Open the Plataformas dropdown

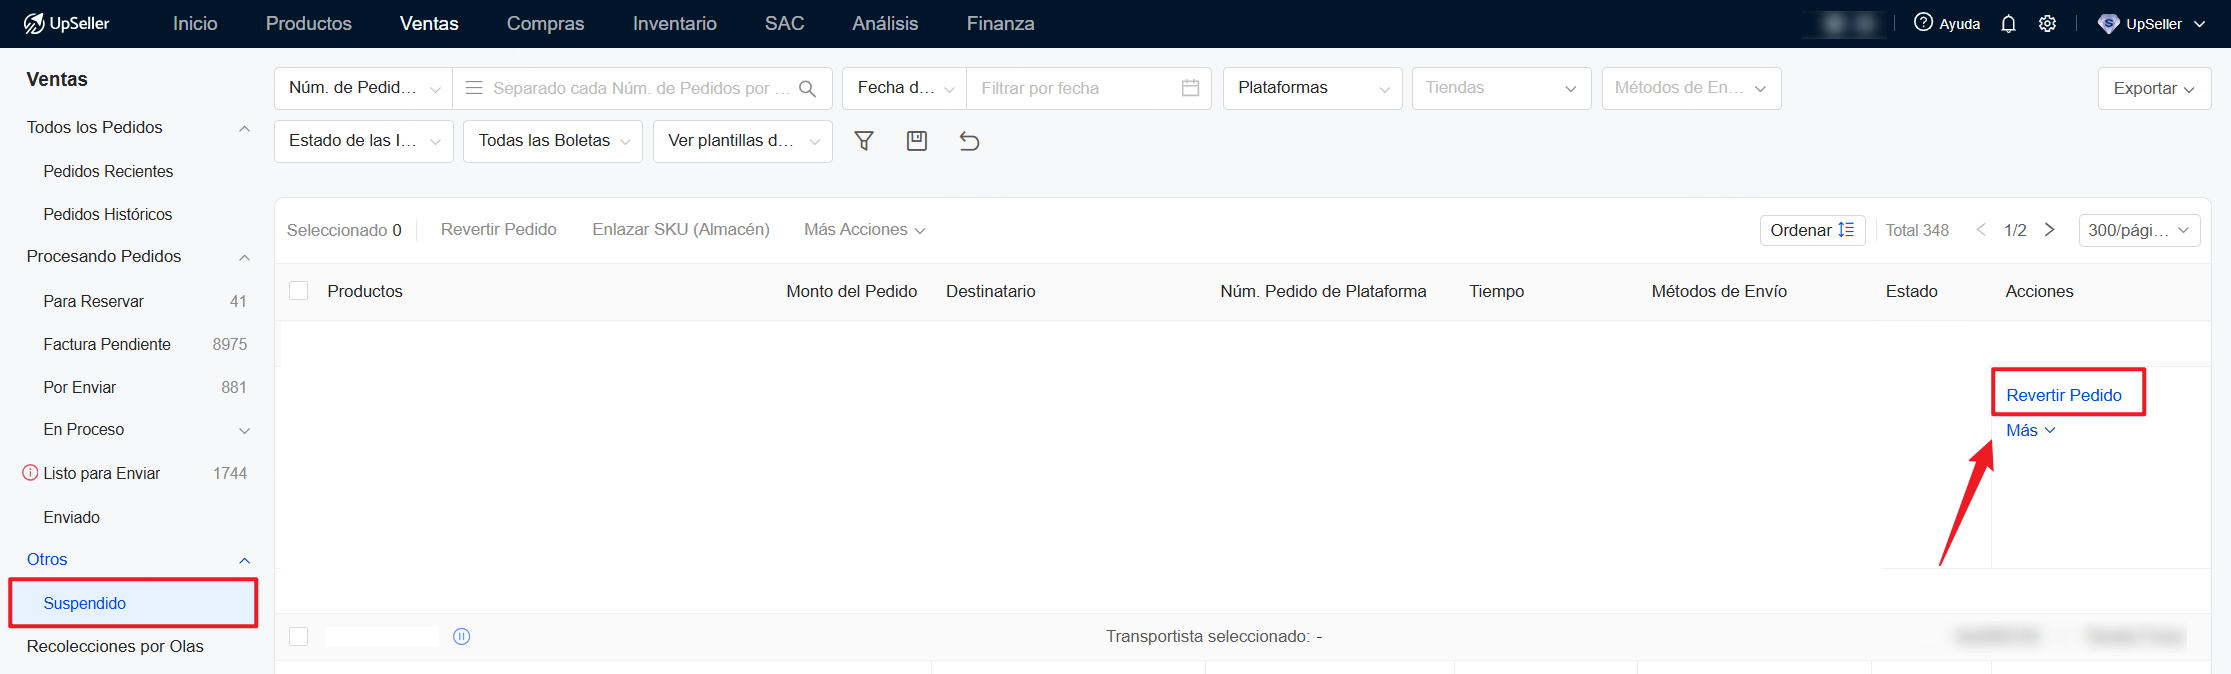click(x=1313, y=88)
